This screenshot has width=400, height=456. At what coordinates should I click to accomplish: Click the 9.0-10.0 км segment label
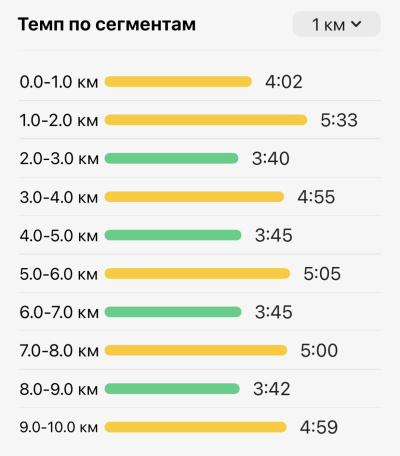coord(59,427)
